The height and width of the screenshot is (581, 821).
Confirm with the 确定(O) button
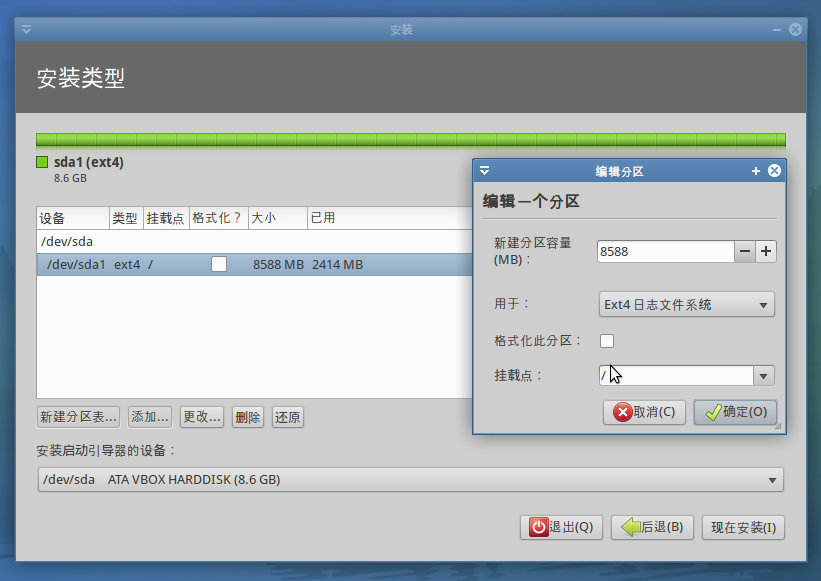point(735,412)
